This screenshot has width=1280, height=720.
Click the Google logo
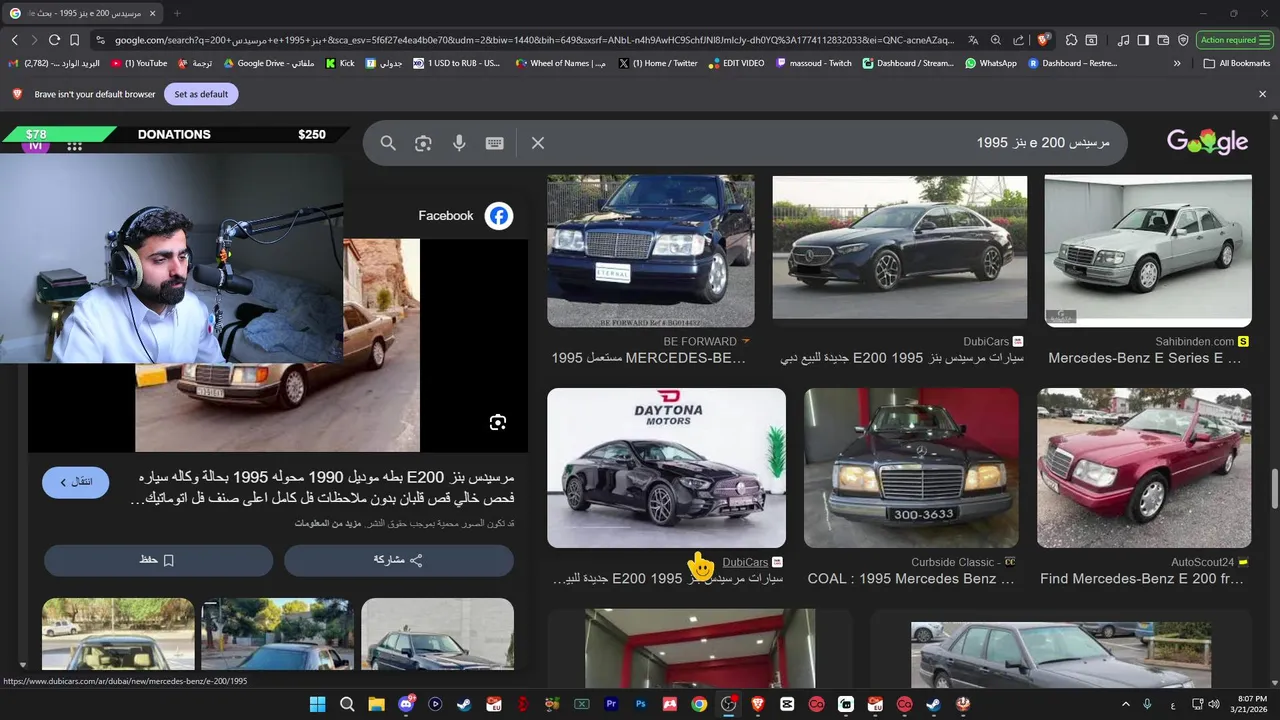coord(1207,142)
